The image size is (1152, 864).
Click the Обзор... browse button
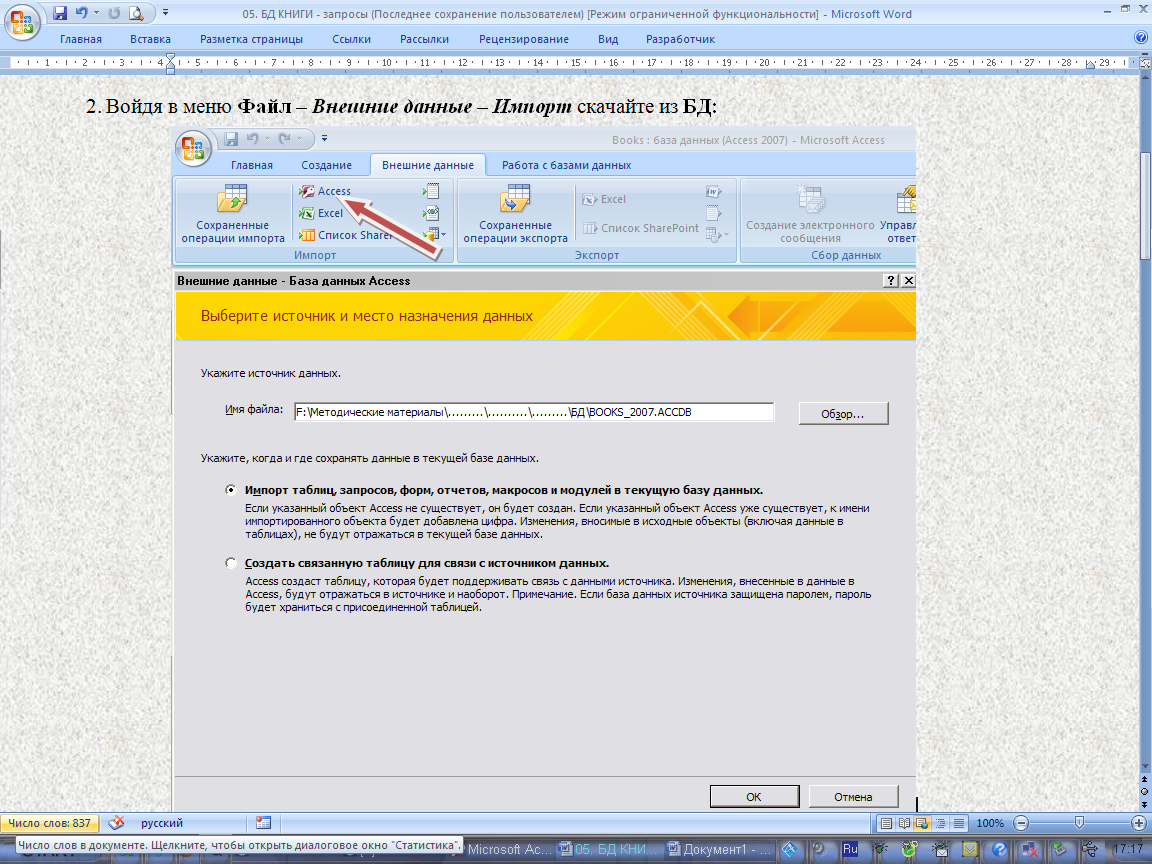click(843, 414)
